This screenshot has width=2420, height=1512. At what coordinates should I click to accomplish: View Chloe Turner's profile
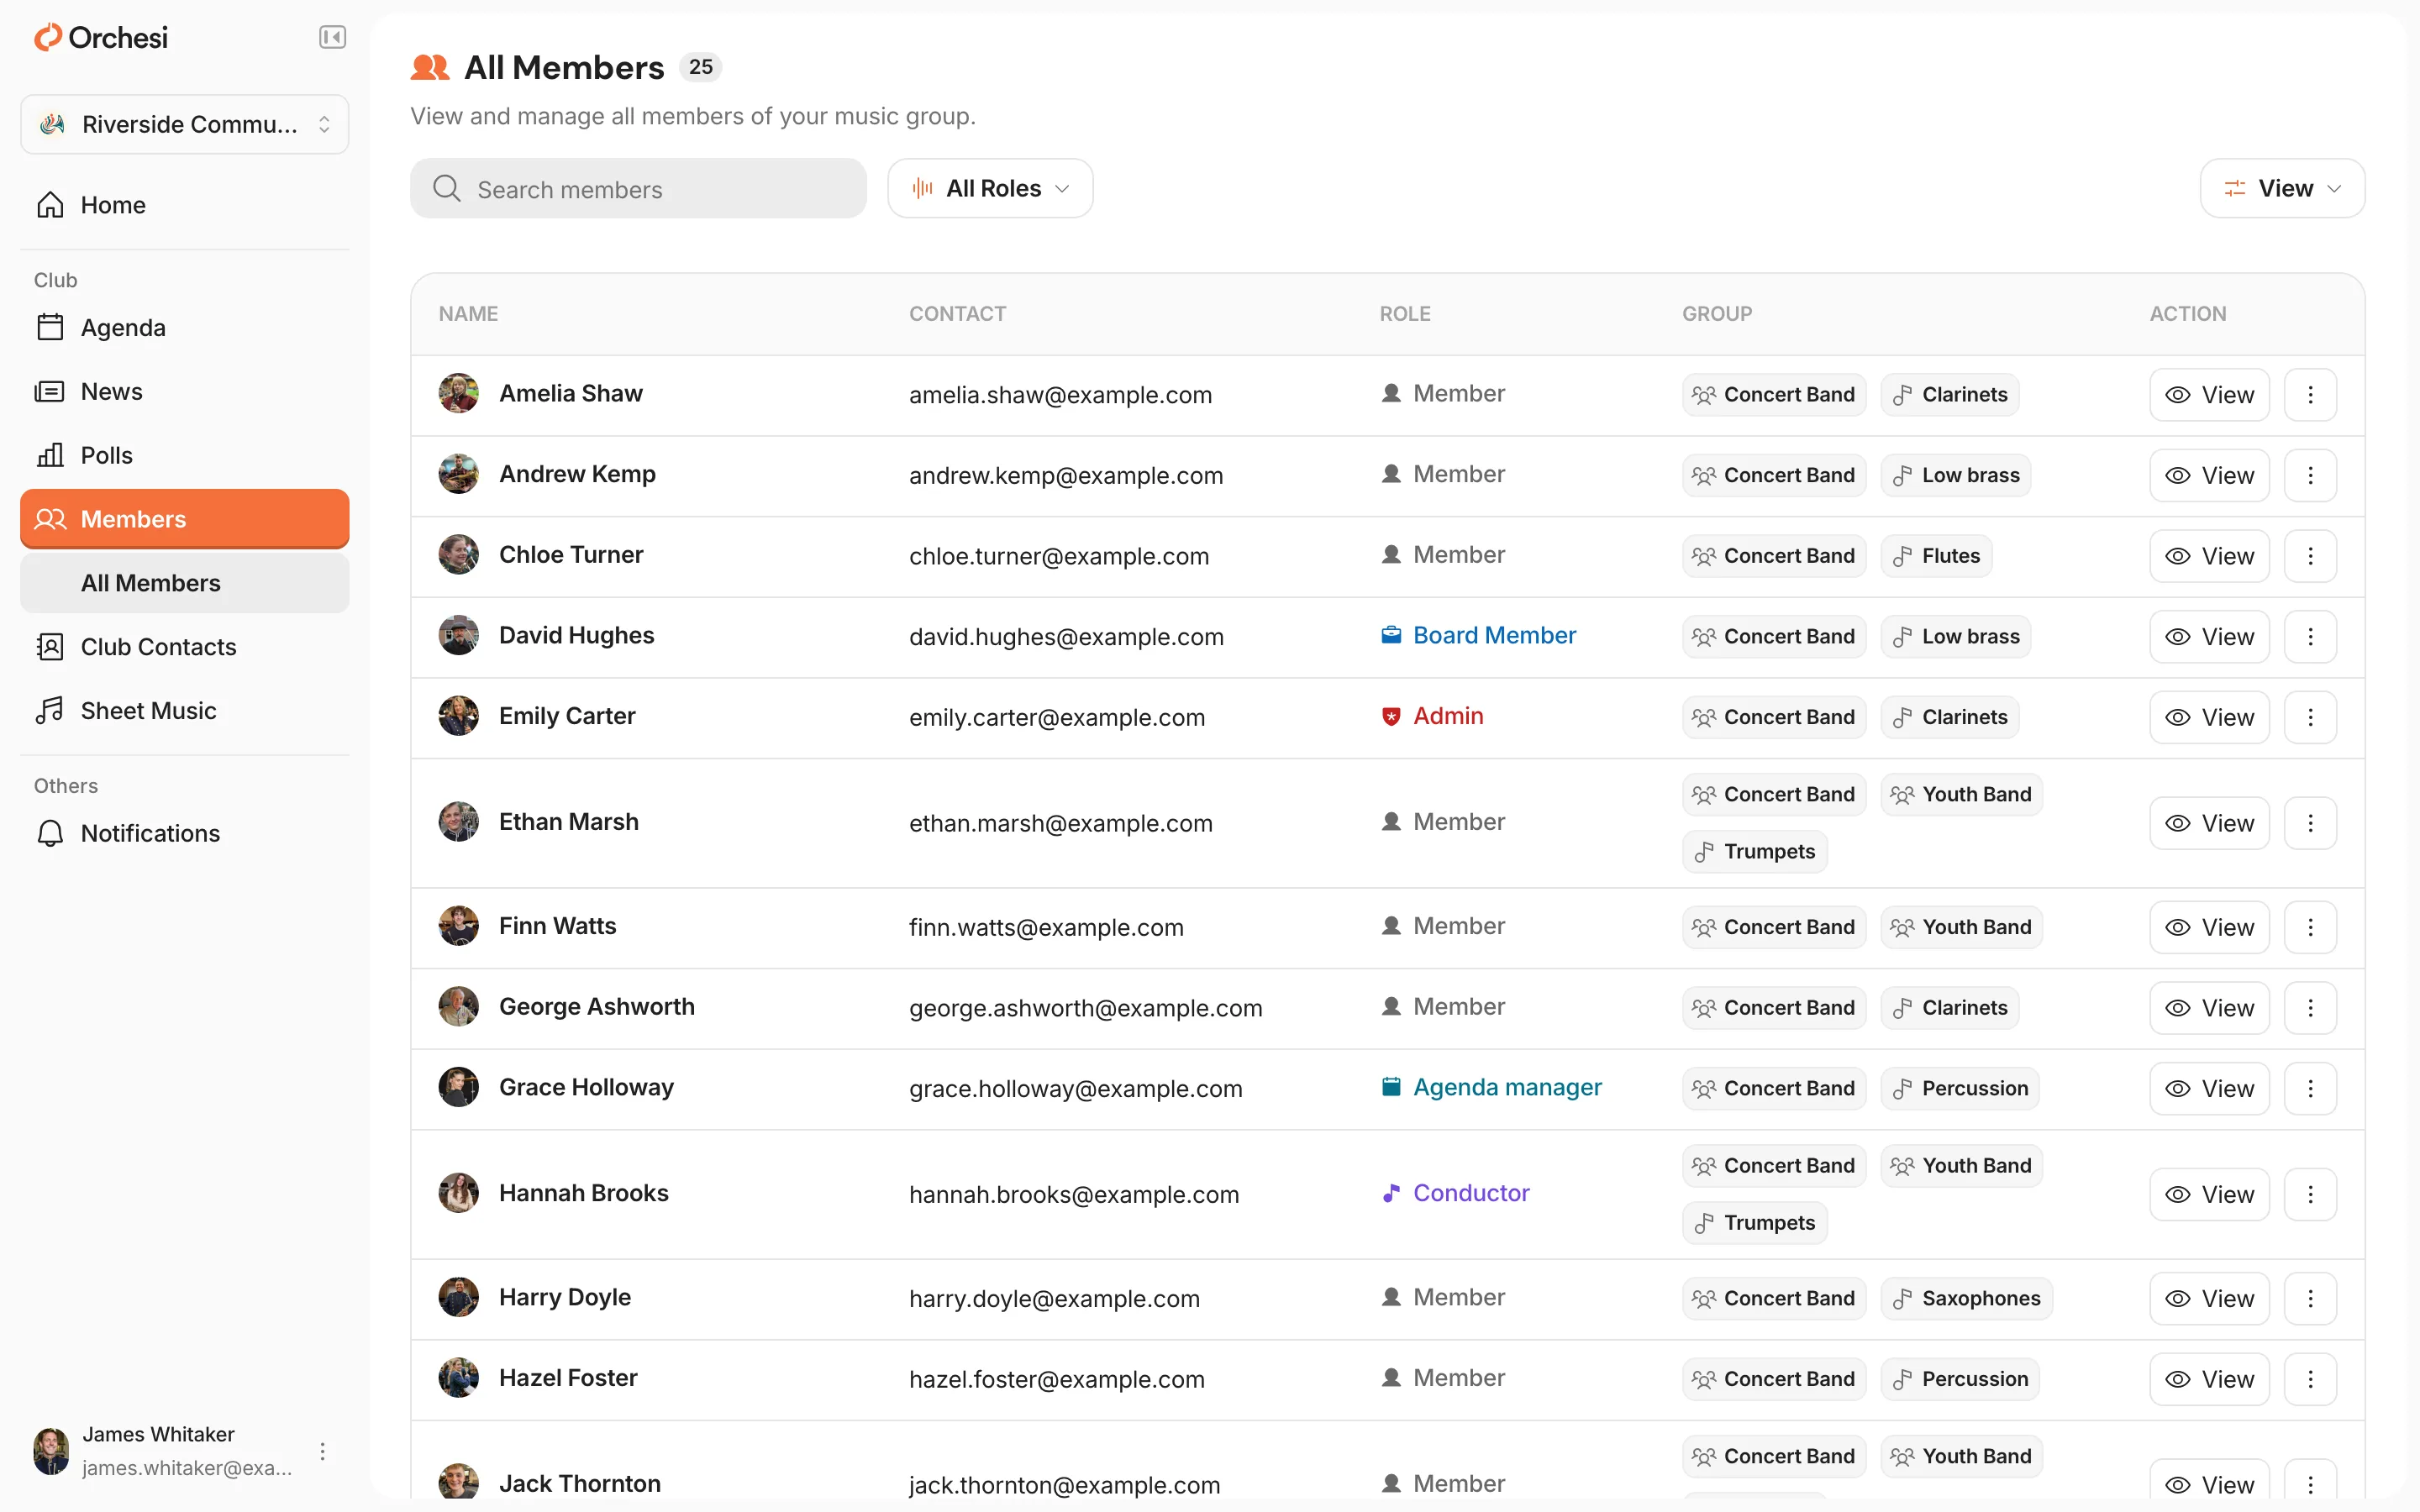pos(2209,556)
